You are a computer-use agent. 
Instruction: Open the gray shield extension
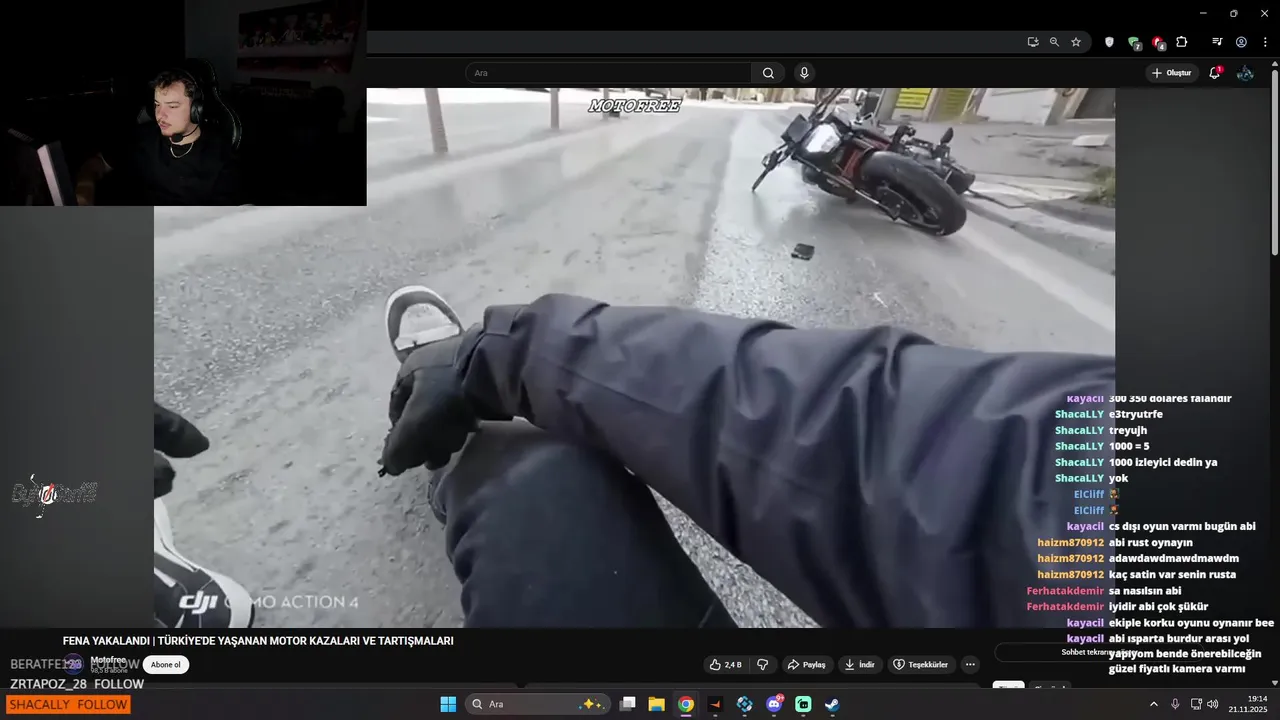[1109, 42]
